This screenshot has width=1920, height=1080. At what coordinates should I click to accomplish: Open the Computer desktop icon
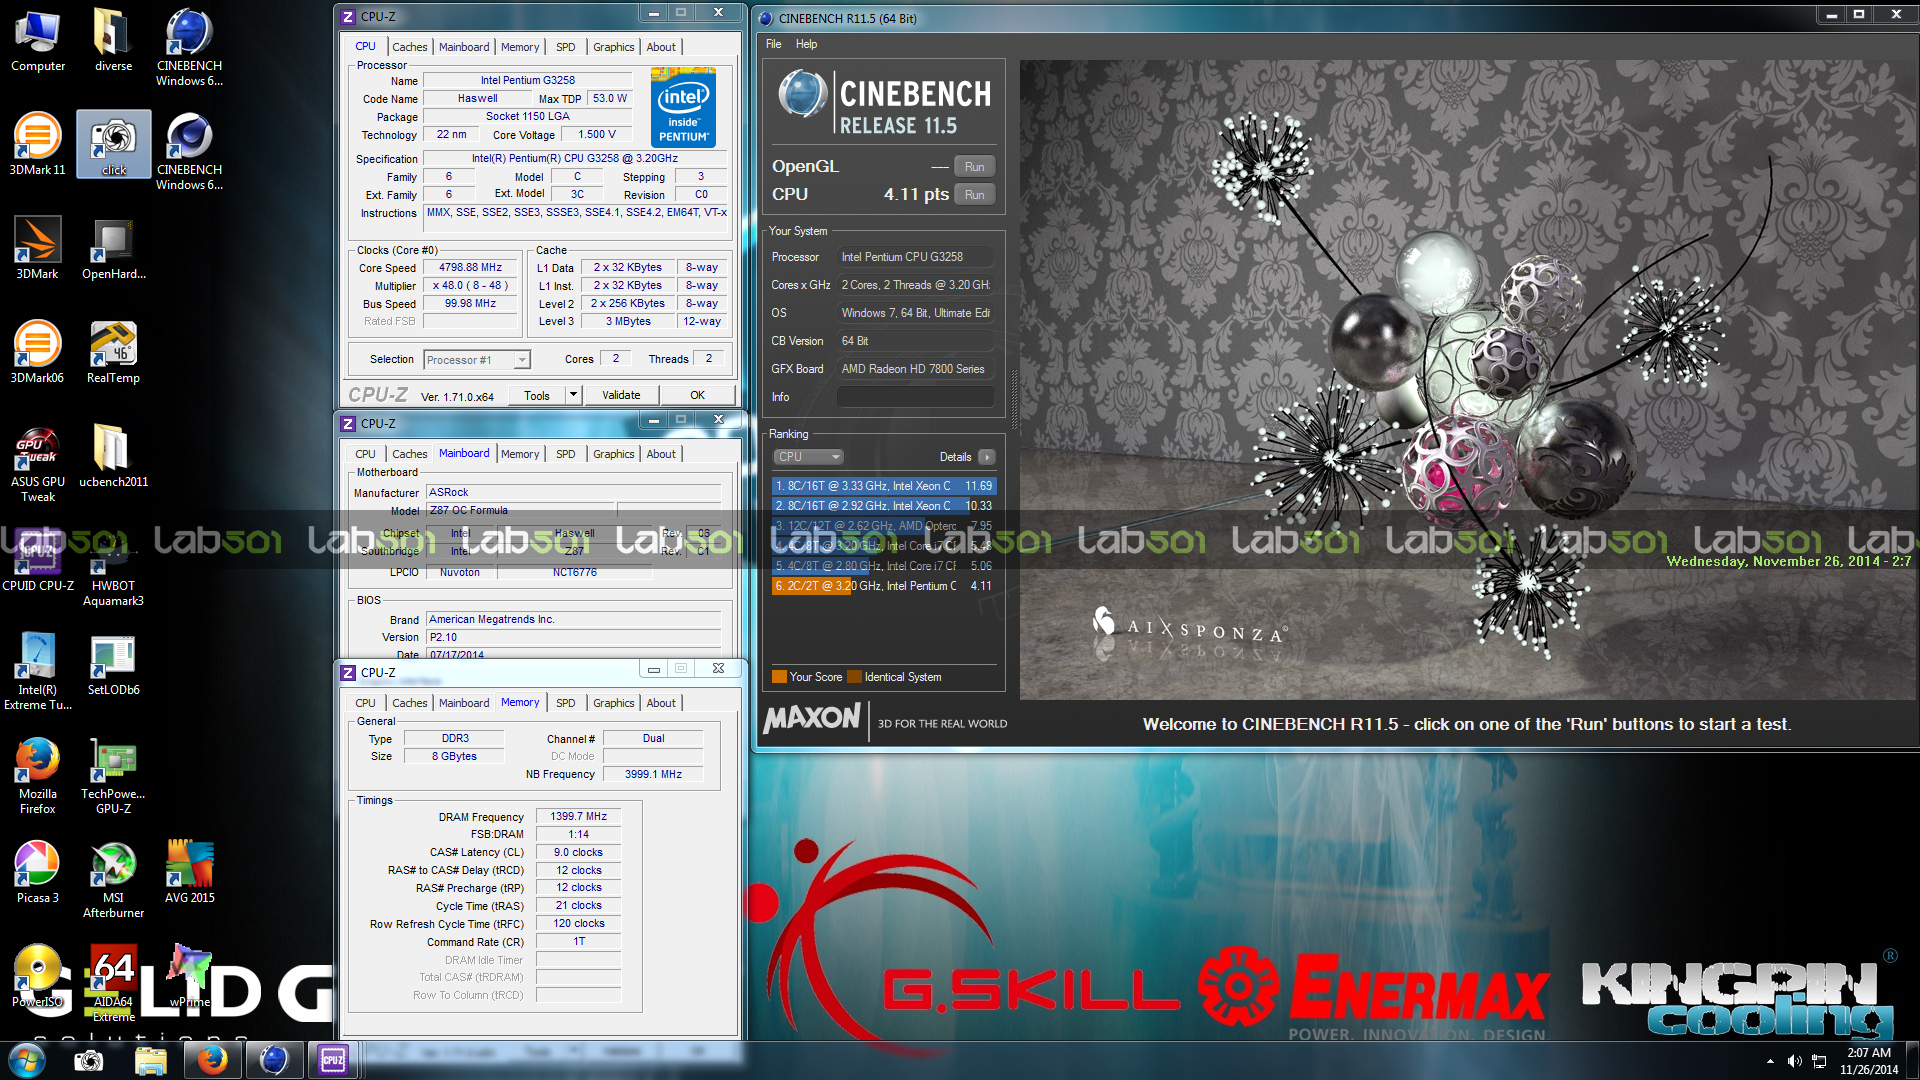pos(38,41)
